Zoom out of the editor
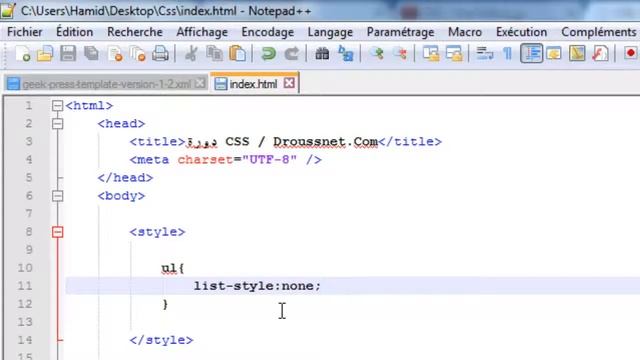 coord(400,53)
